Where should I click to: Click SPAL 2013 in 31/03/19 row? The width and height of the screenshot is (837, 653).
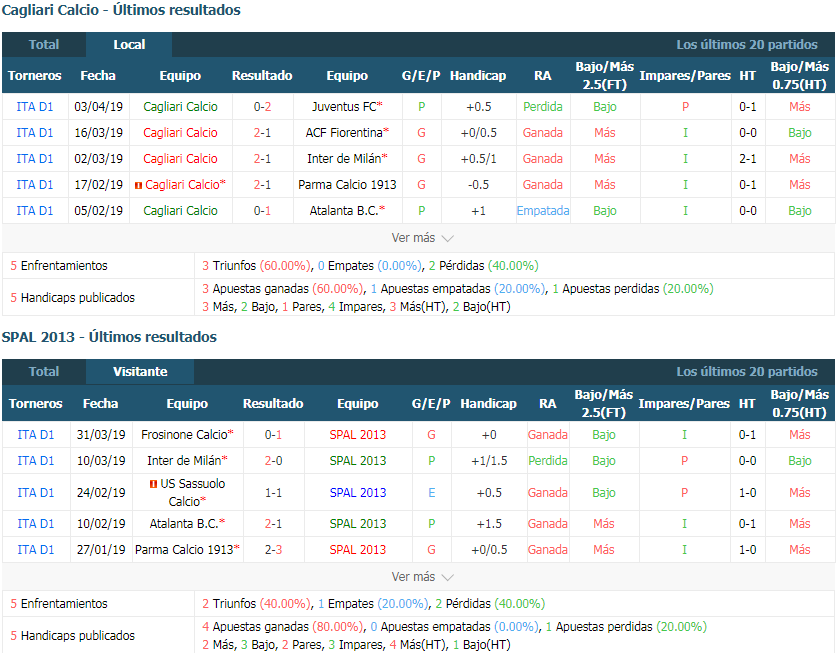click(x=358, y=435)
